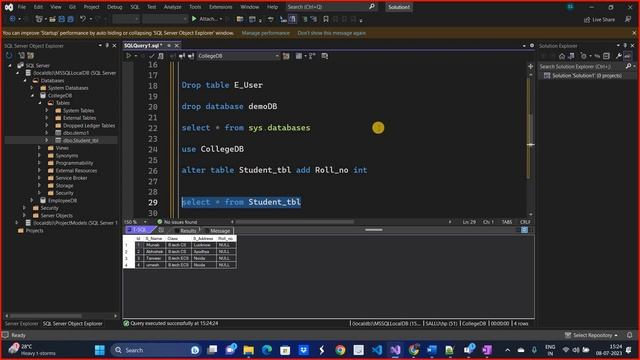Screen dimensions: 640x360
Task: Switch to the Server Explorer bottom tab
Action: coord(22,324)
